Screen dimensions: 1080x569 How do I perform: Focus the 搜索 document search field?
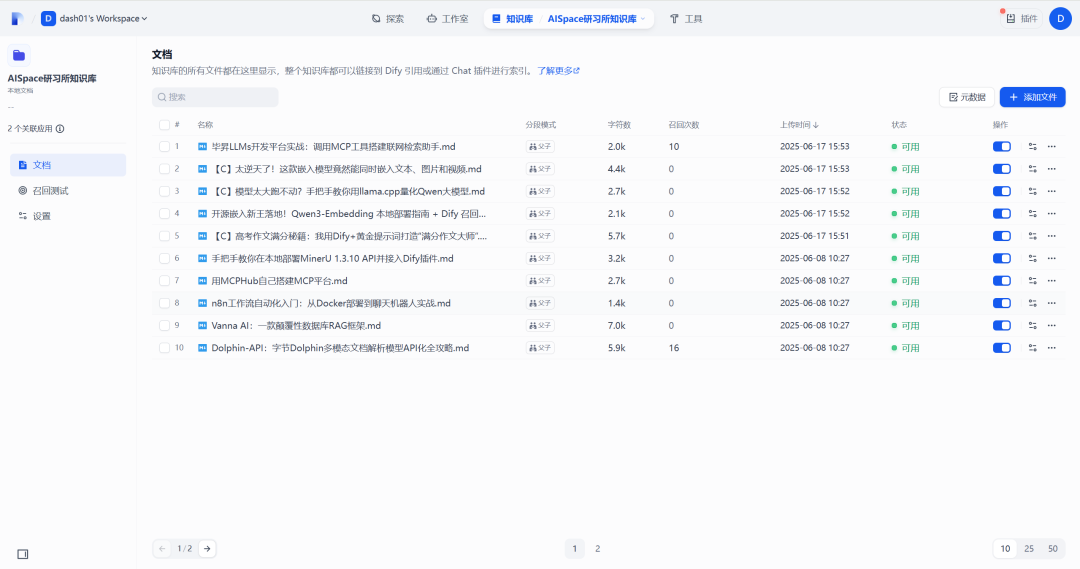pos(216,97)
